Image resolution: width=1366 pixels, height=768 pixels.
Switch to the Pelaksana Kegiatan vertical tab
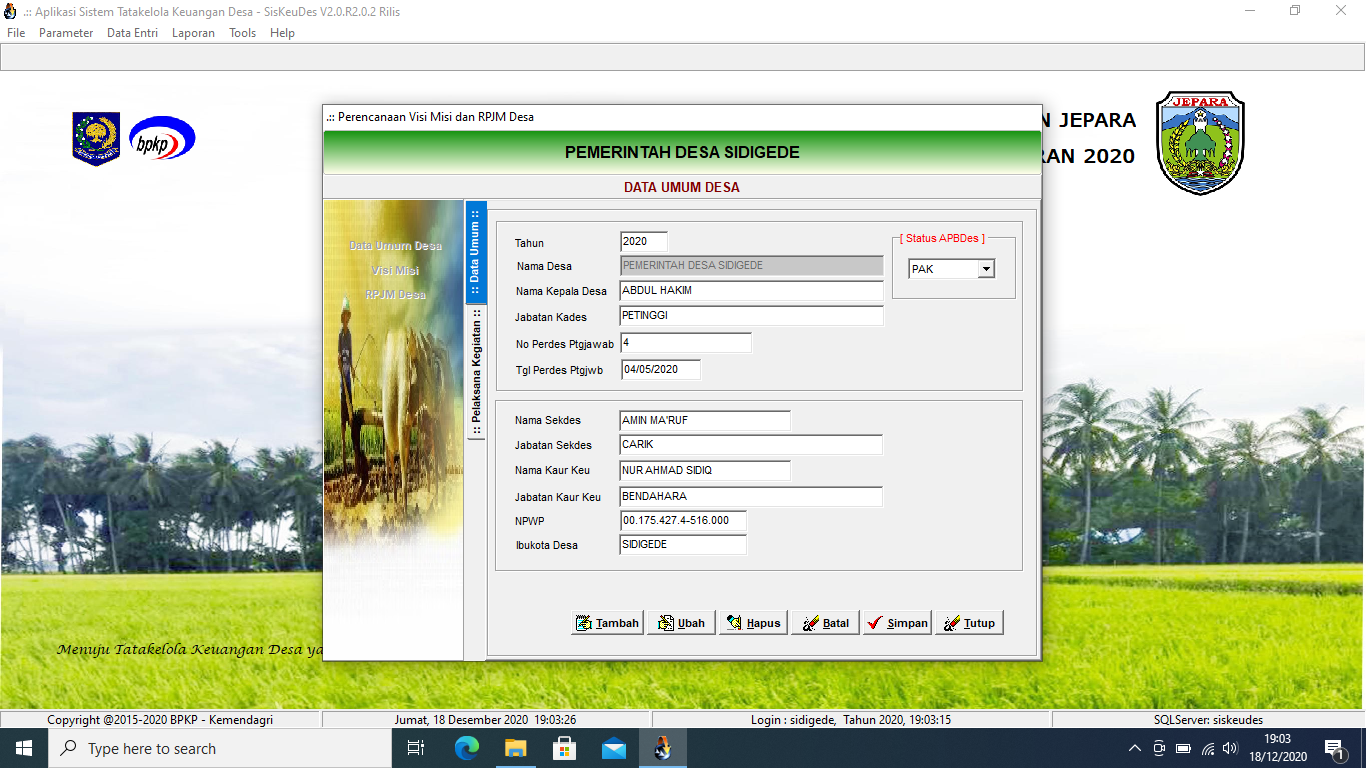click(476, 372)
